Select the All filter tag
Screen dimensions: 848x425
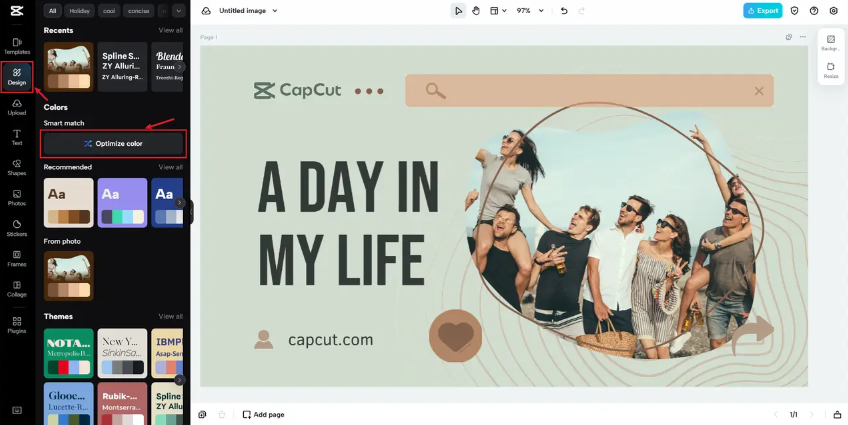52,11
